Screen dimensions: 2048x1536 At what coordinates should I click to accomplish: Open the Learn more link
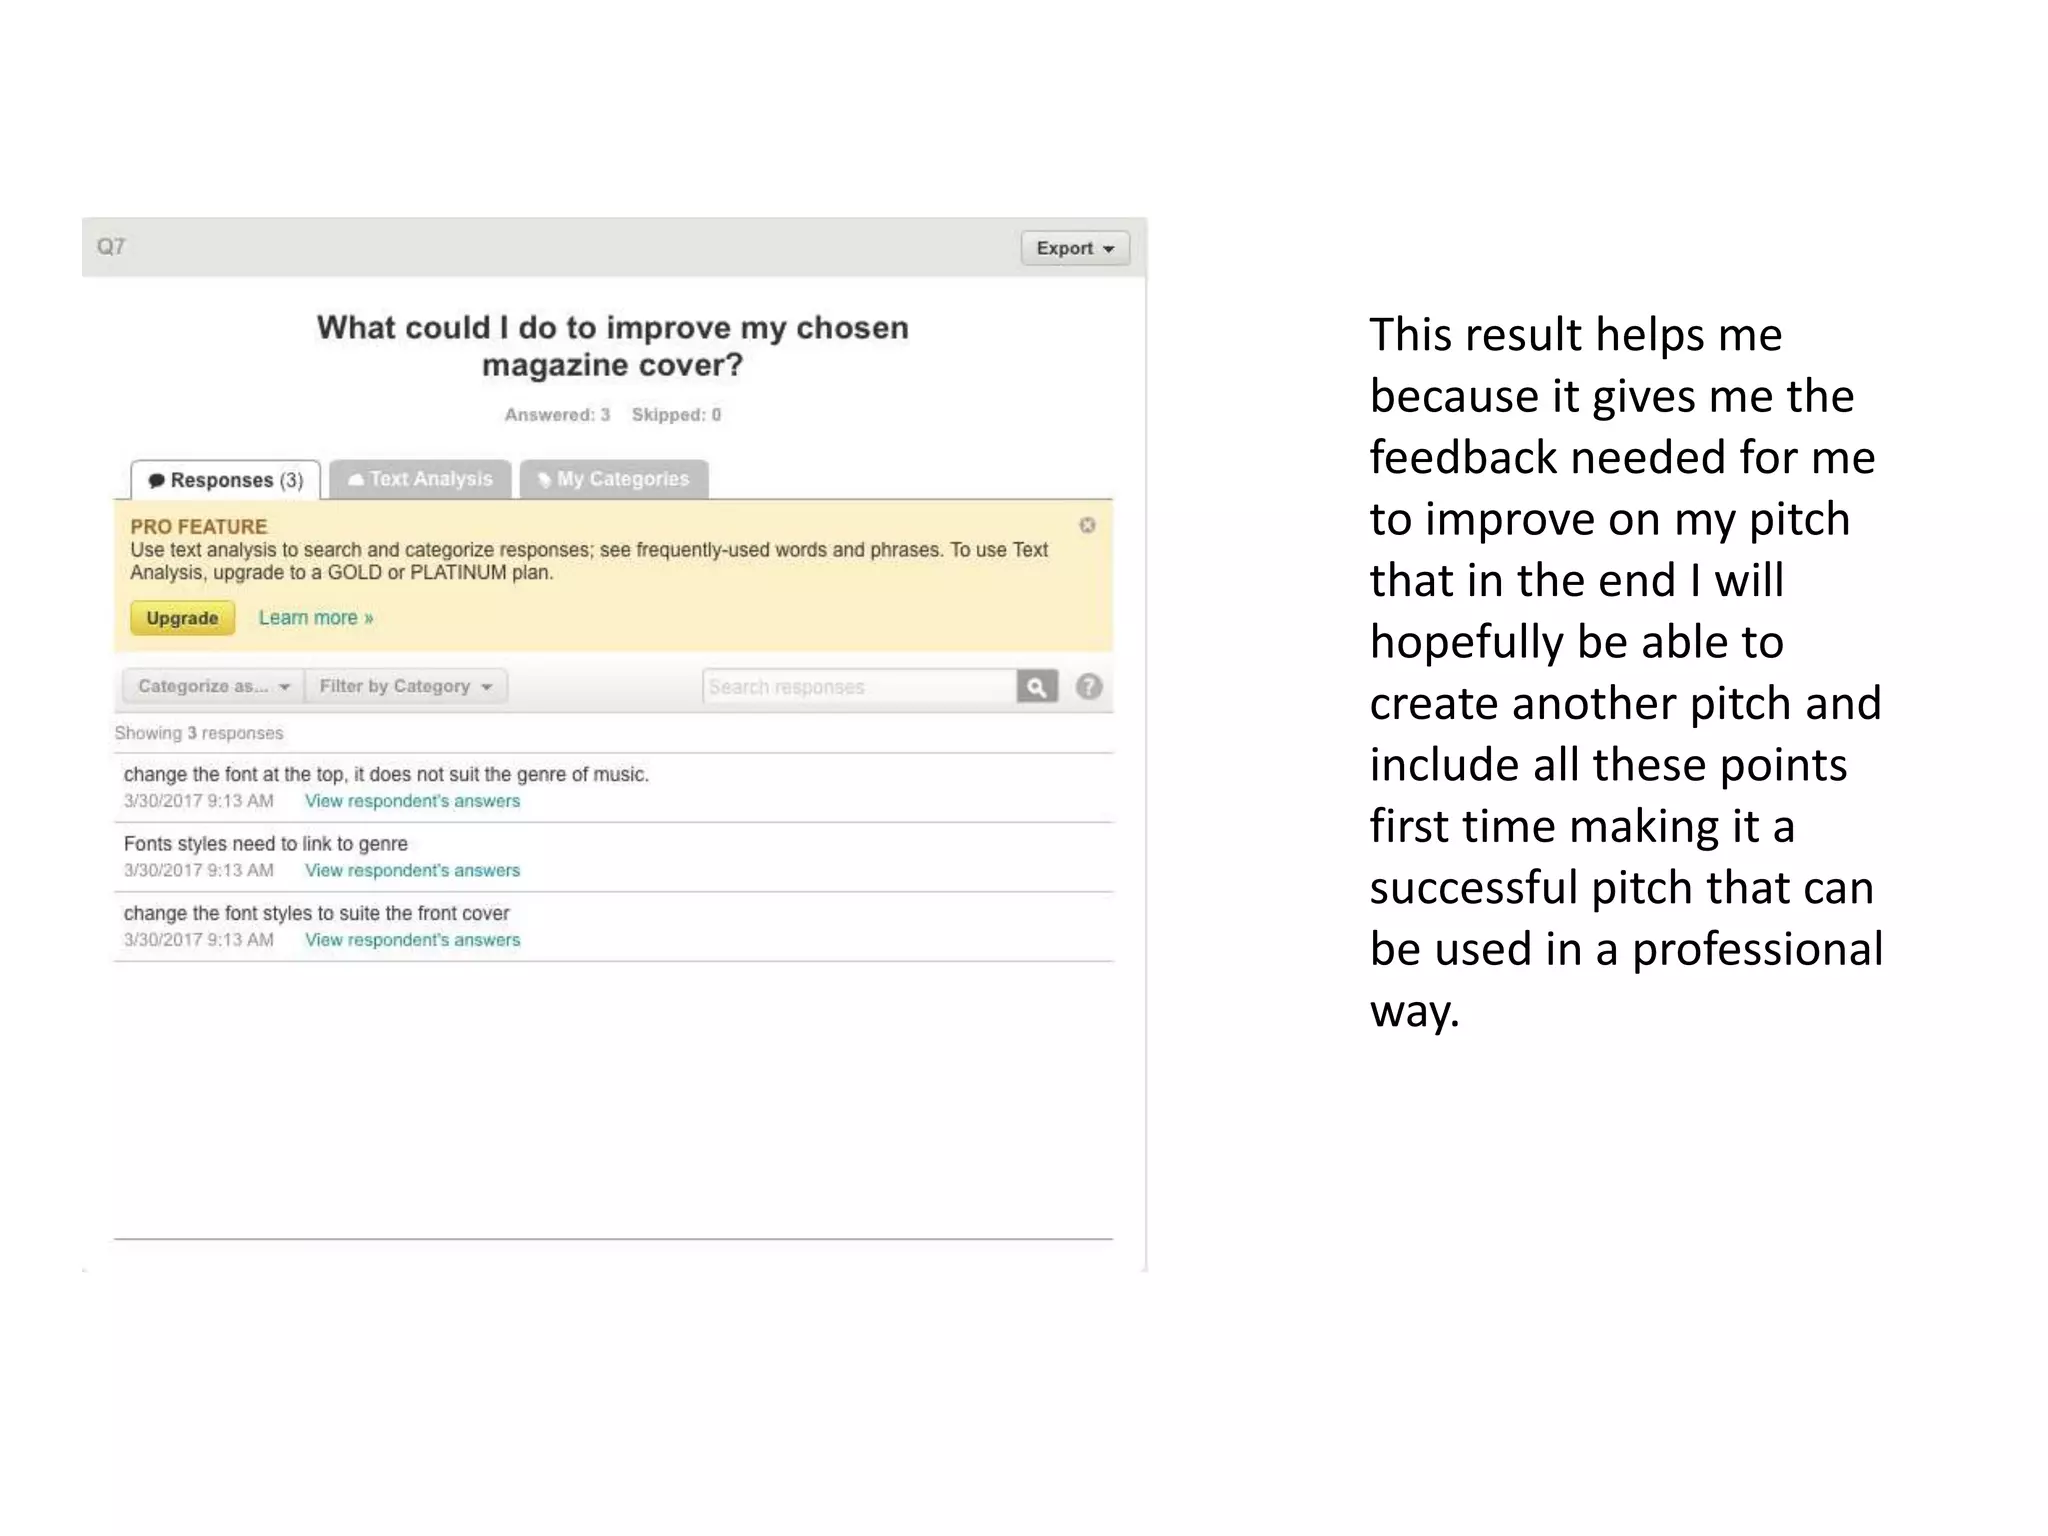coord(316,618)
